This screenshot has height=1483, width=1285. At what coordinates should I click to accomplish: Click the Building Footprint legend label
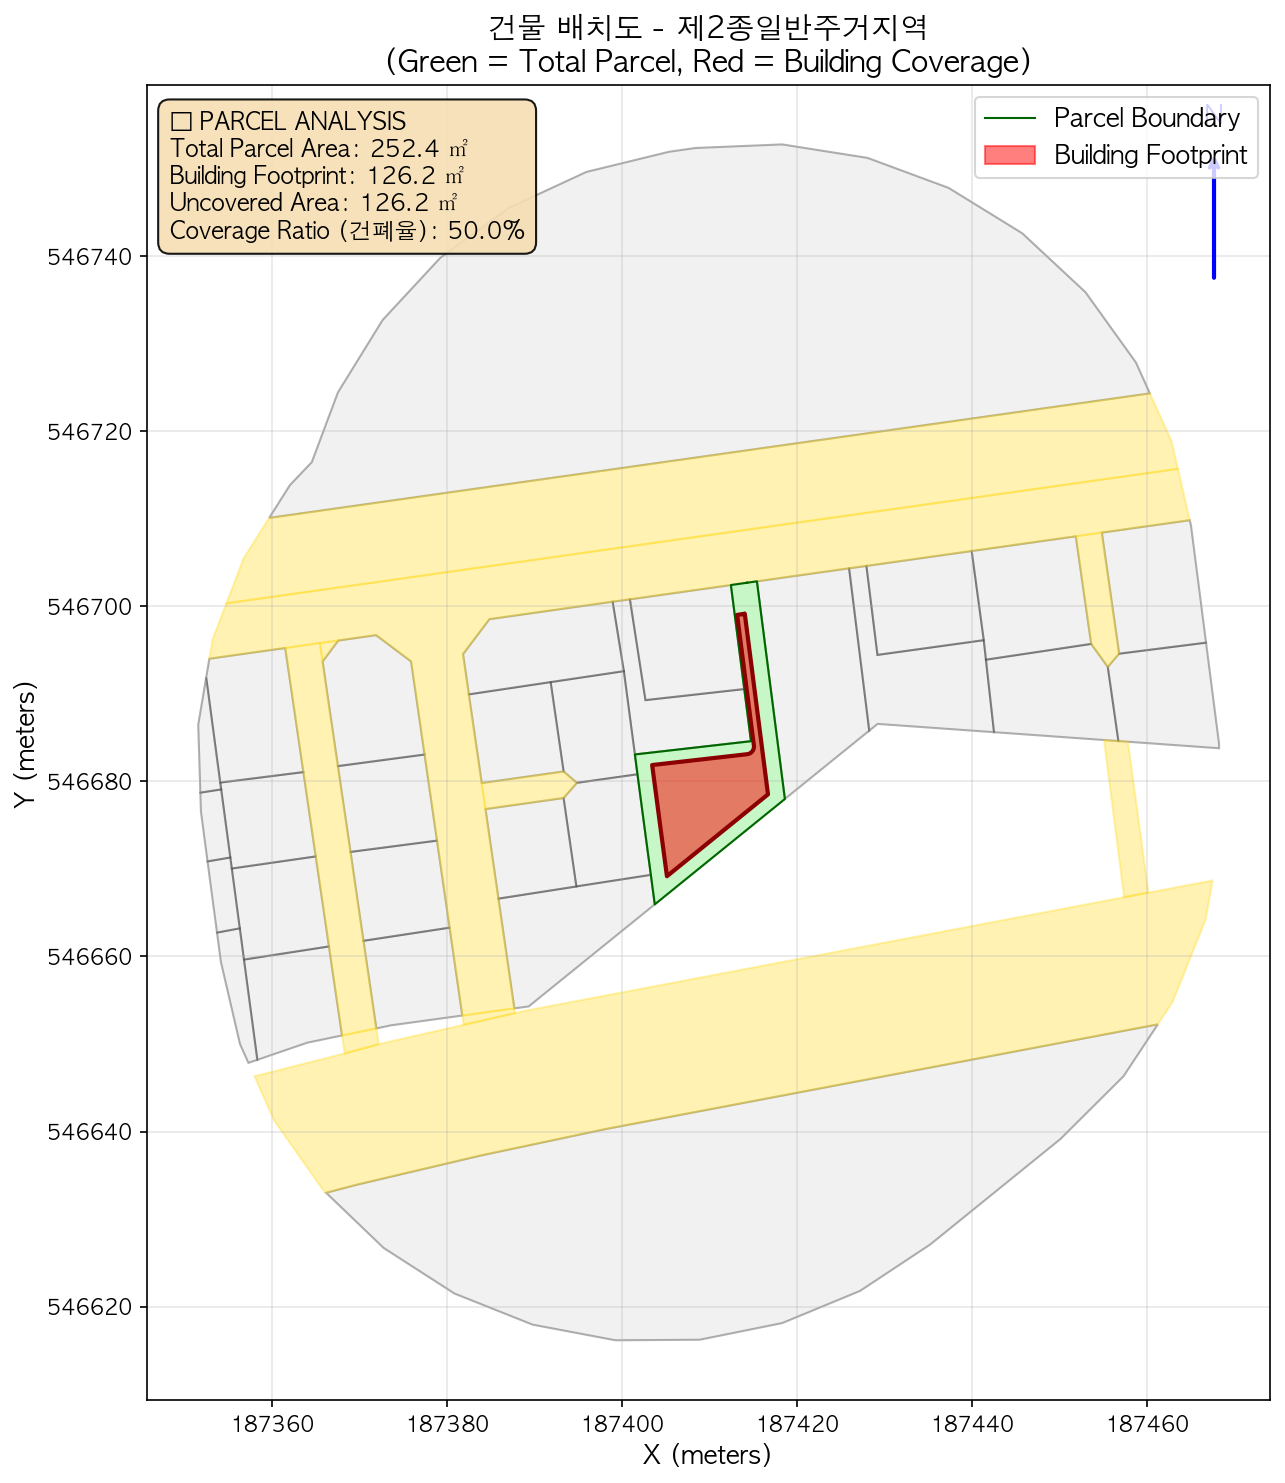[1150, 155]
